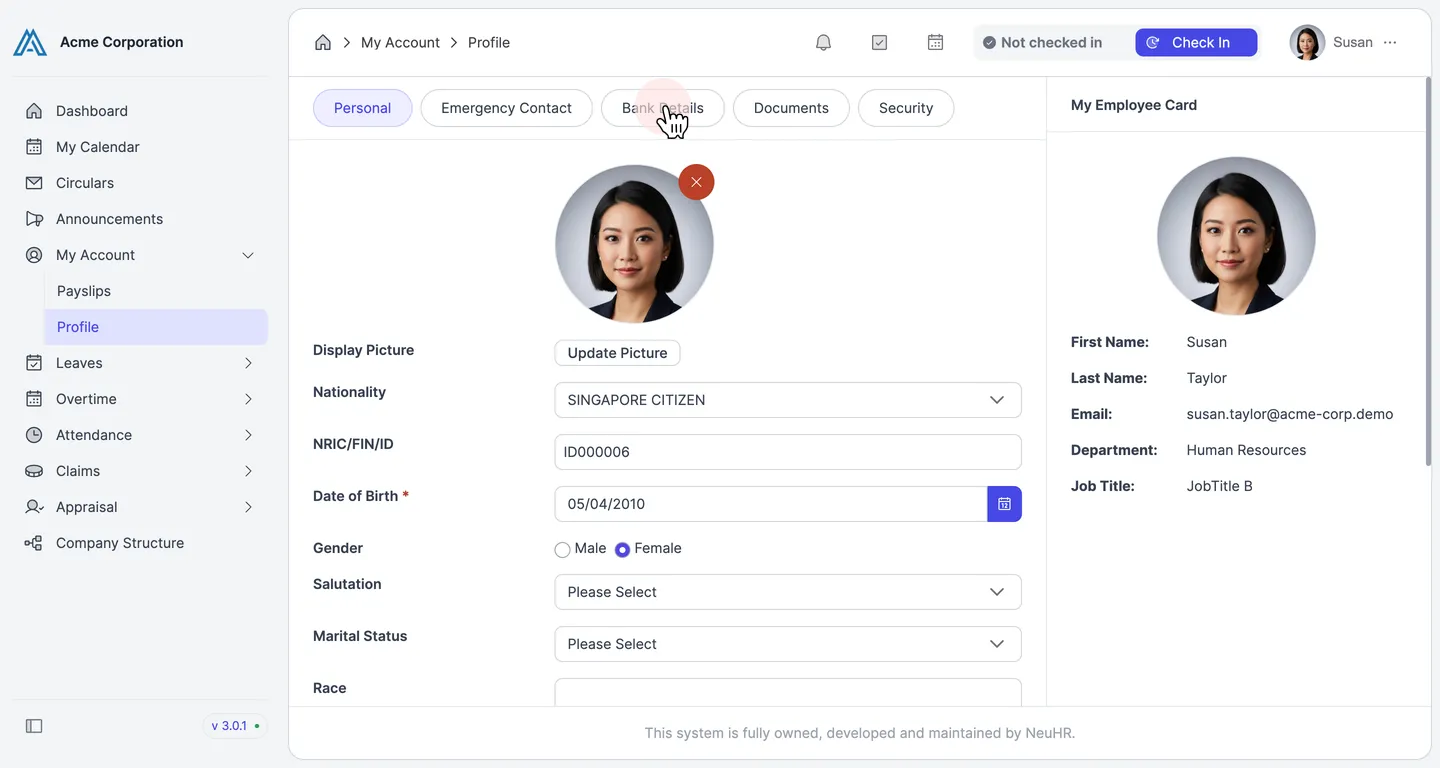The height and width of the screenshot is (768, 1440).
Task: Click the My Account person icon
Action: (x=34, y=255)
